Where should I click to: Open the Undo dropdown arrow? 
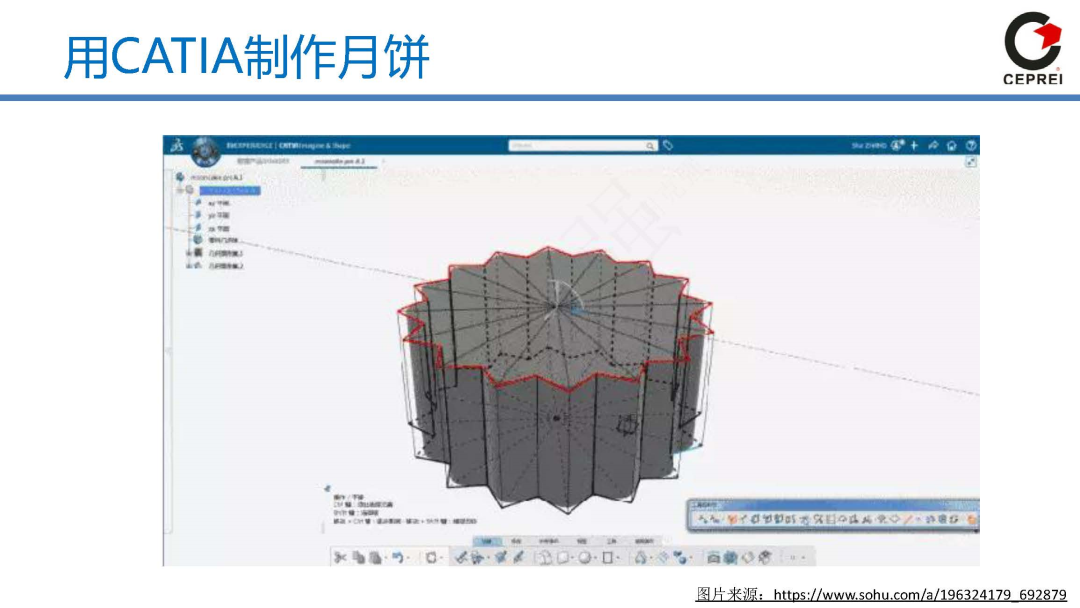408,558
